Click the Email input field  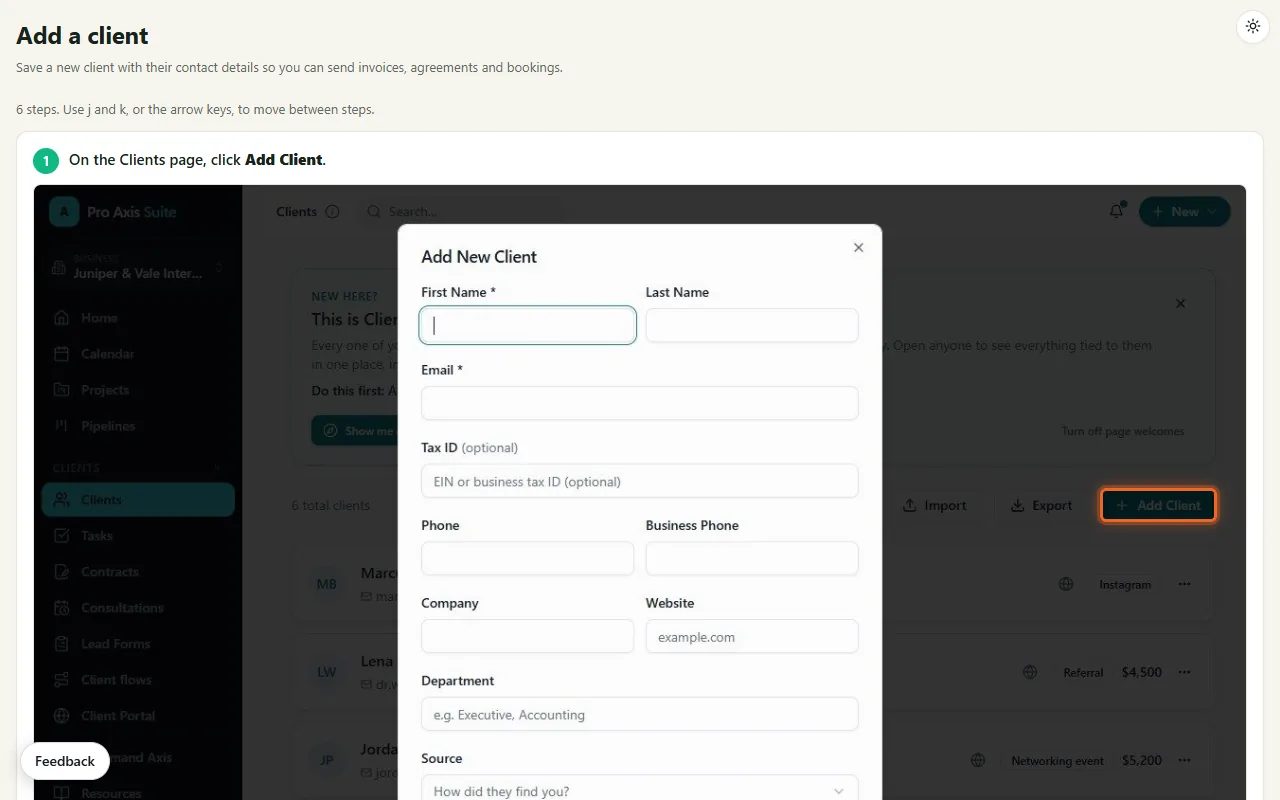pos(640,403)
